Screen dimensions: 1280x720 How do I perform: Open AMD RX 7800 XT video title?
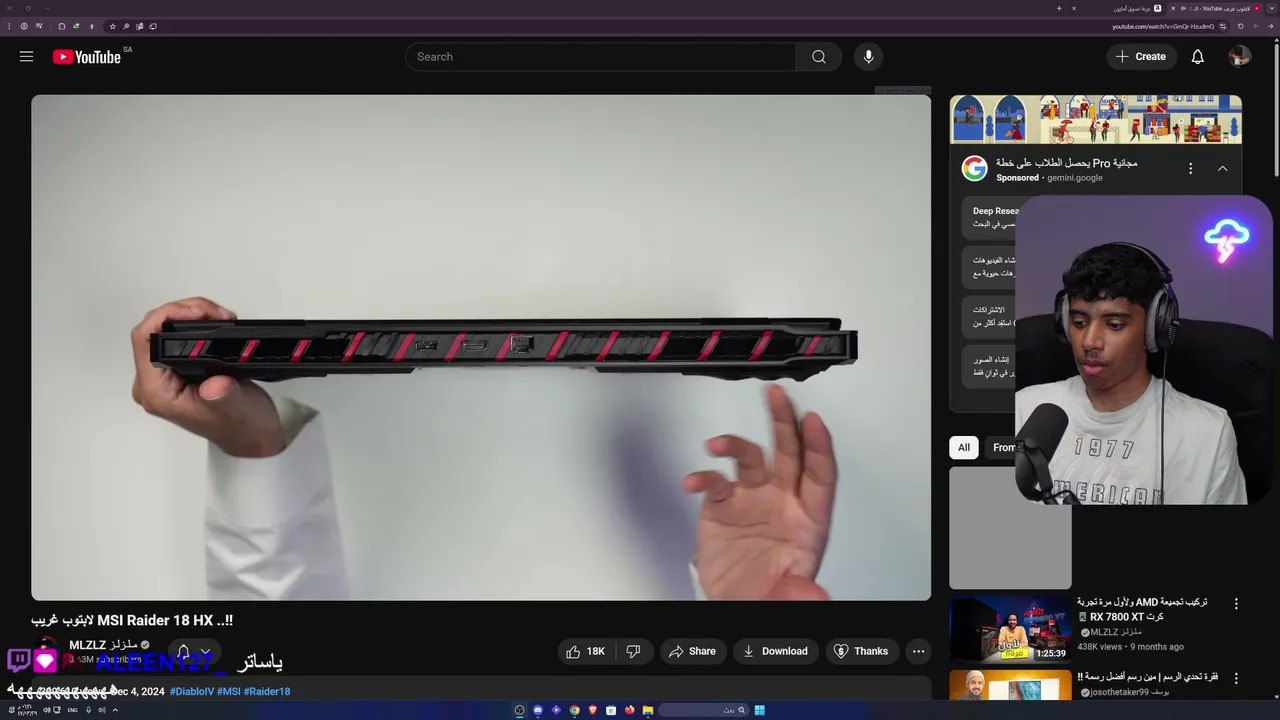tap(1142, 609)
